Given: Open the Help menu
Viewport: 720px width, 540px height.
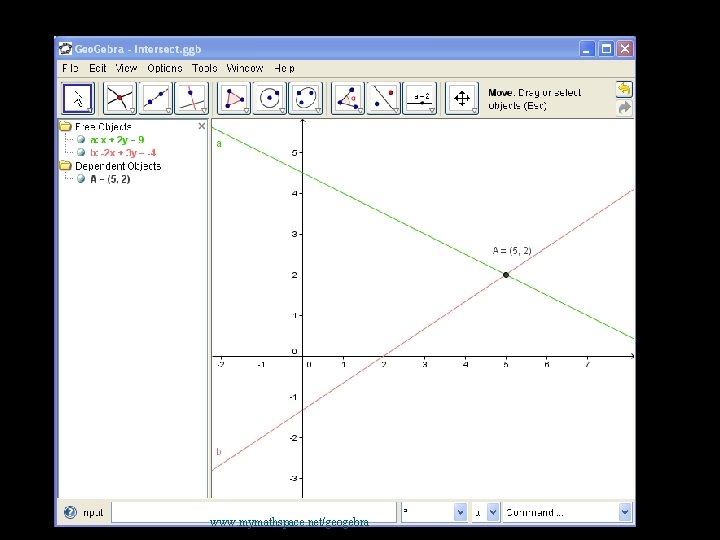Looking at the screenshot, I should (x=284, y=68).
